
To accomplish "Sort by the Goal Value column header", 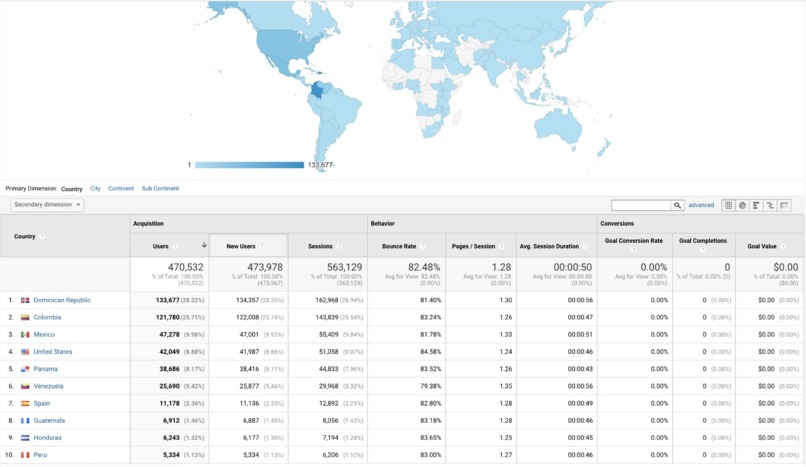I will coord(762,246).
